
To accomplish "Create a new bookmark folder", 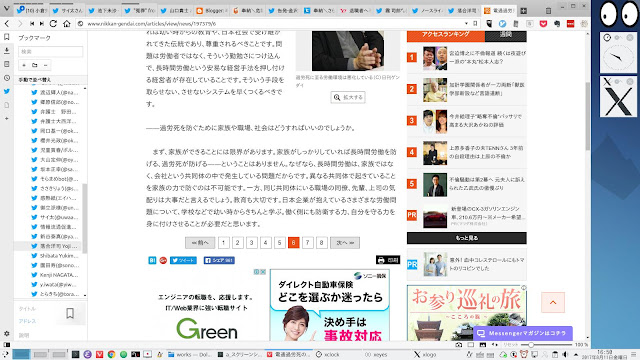I will click(35, 65).
